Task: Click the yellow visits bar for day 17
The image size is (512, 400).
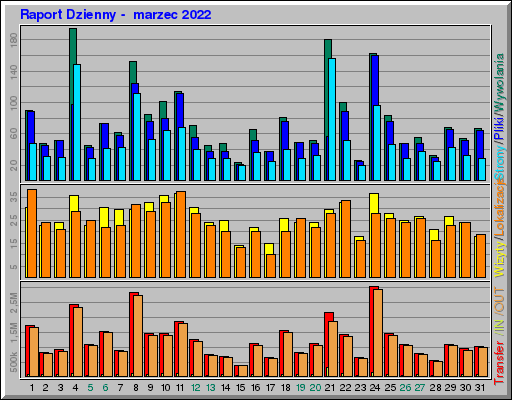Action: (269, 249)
